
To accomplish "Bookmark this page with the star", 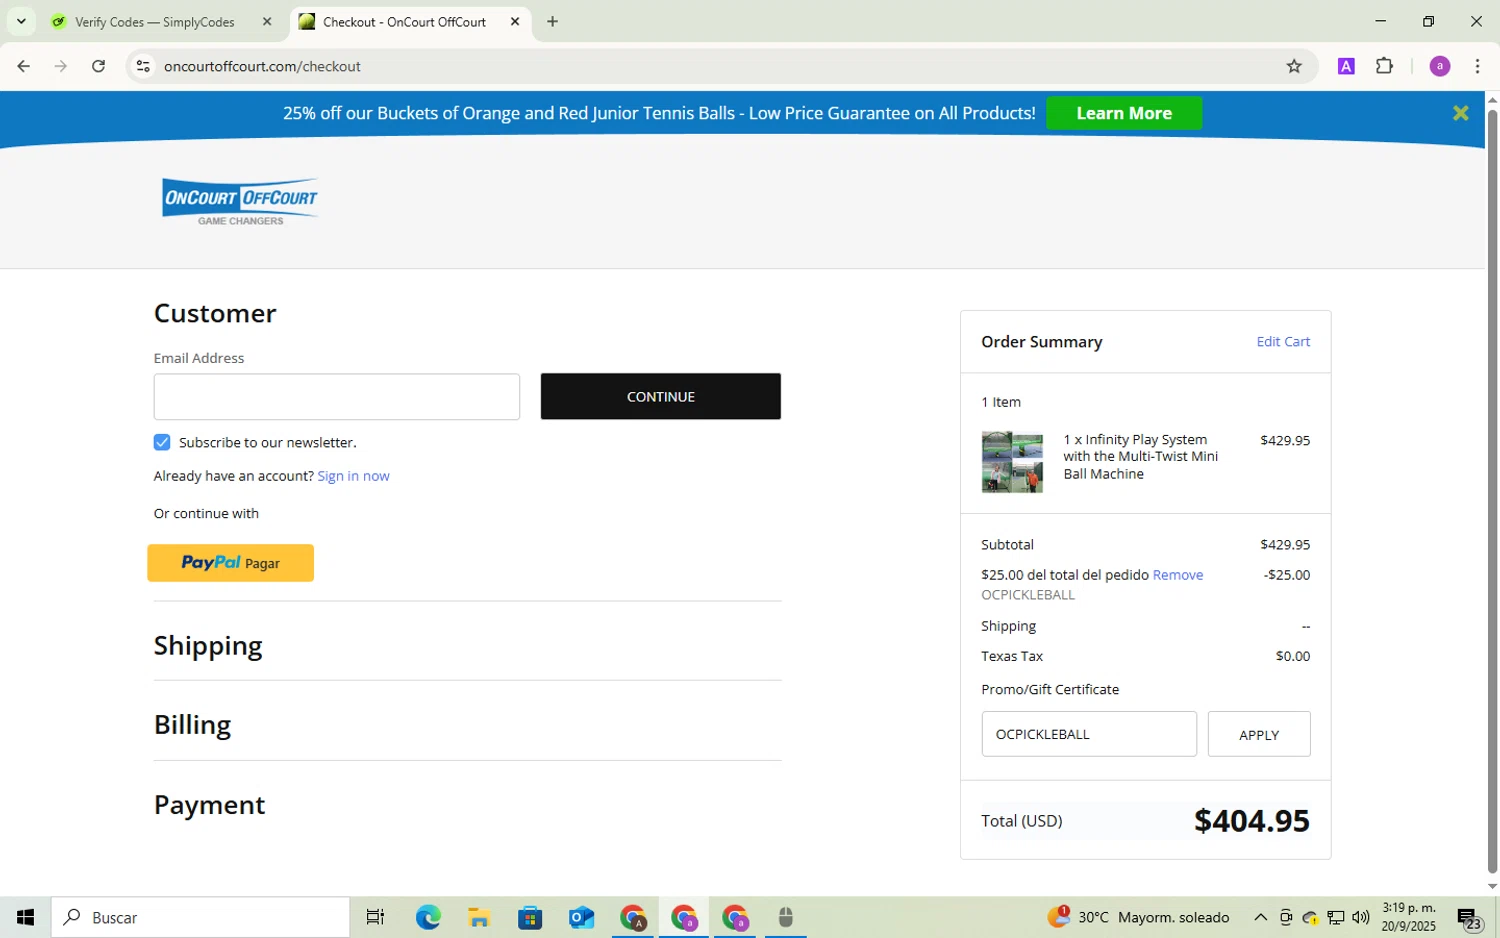I will (x=1294, y=66).
